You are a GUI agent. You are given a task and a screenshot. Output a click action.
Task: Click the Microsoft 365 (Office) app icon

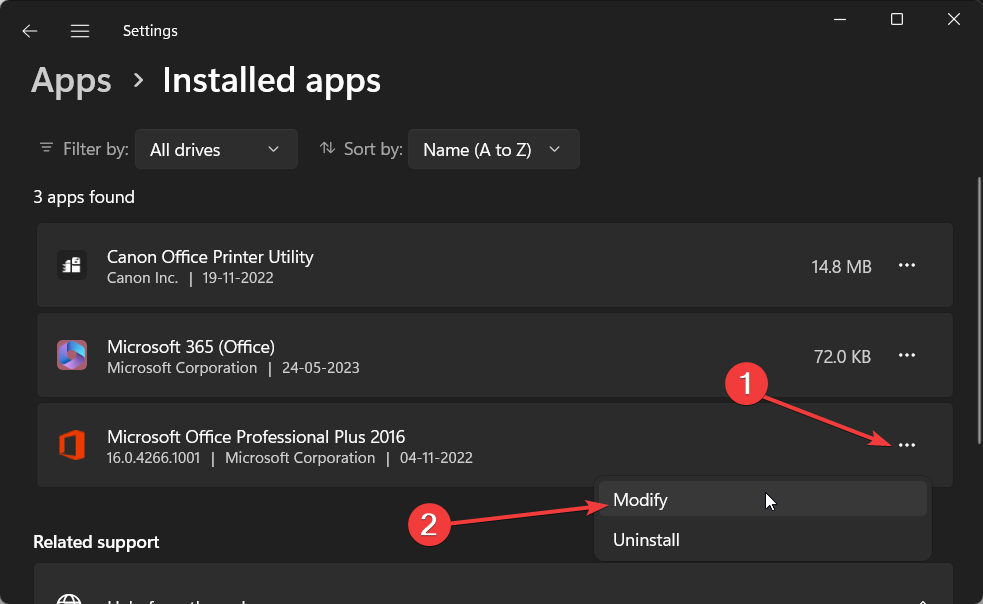[72, 355]
